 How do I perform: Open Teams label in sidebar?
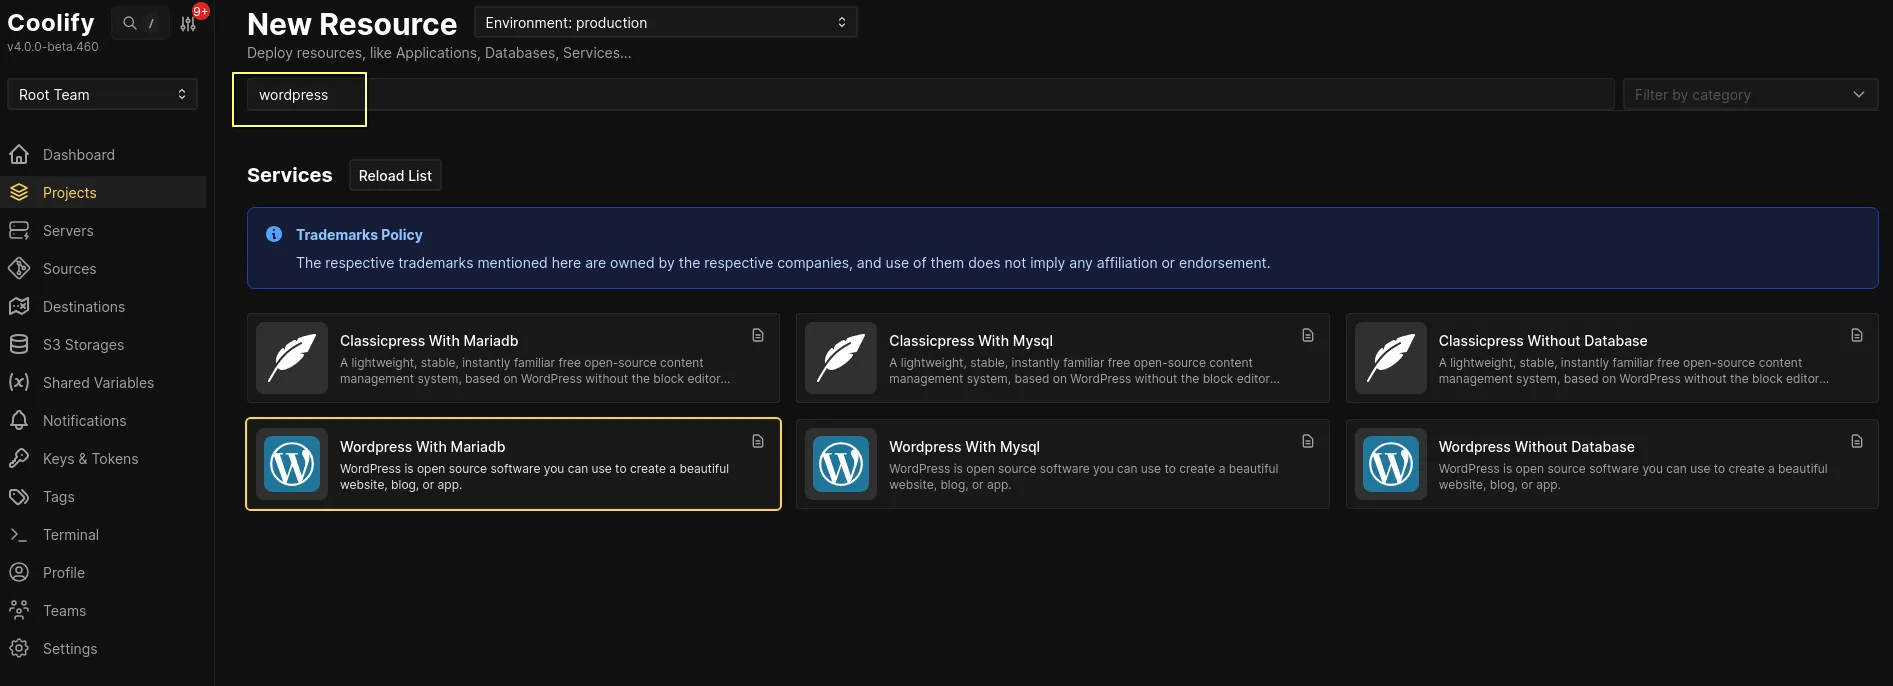click(65, 611)
